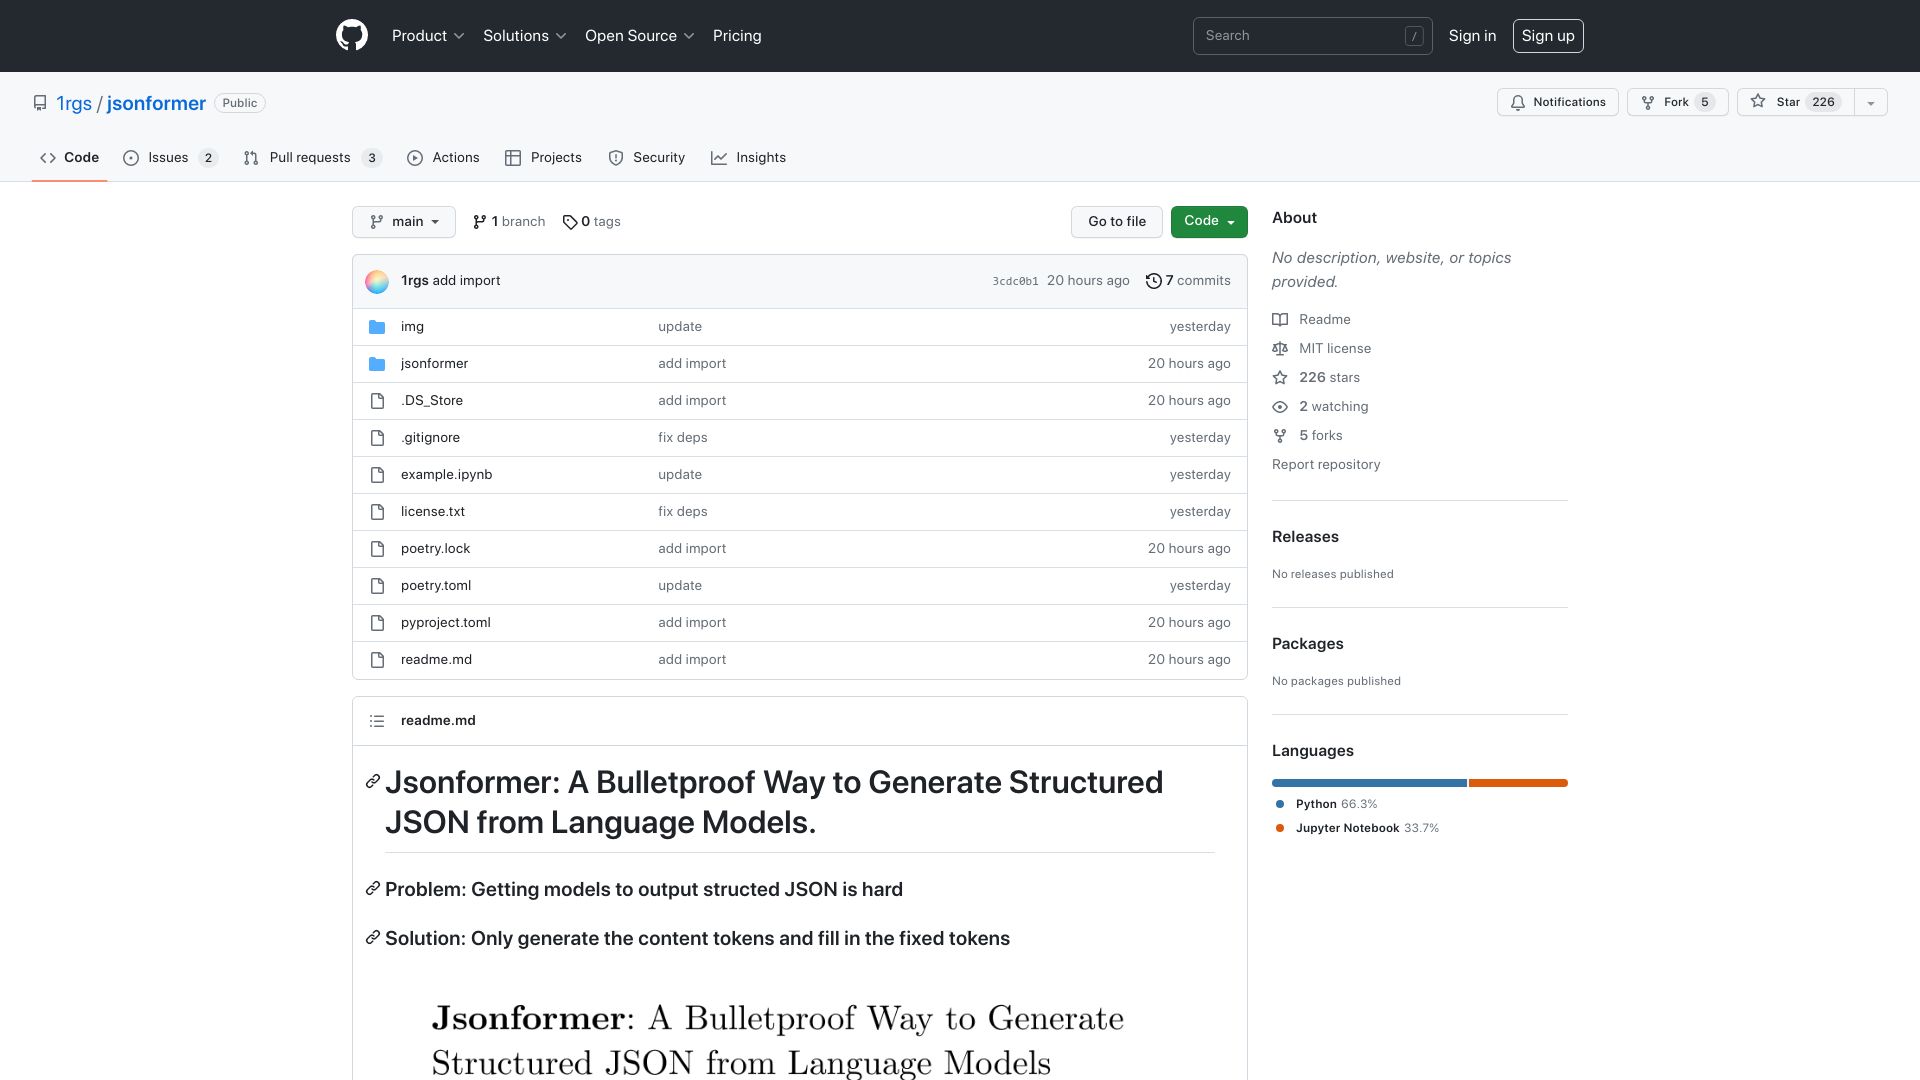The height and width of the screenshot is (1080, 1920).
Task: Click the file icon beside .gitignore
Action: click(x=377, y=438)
